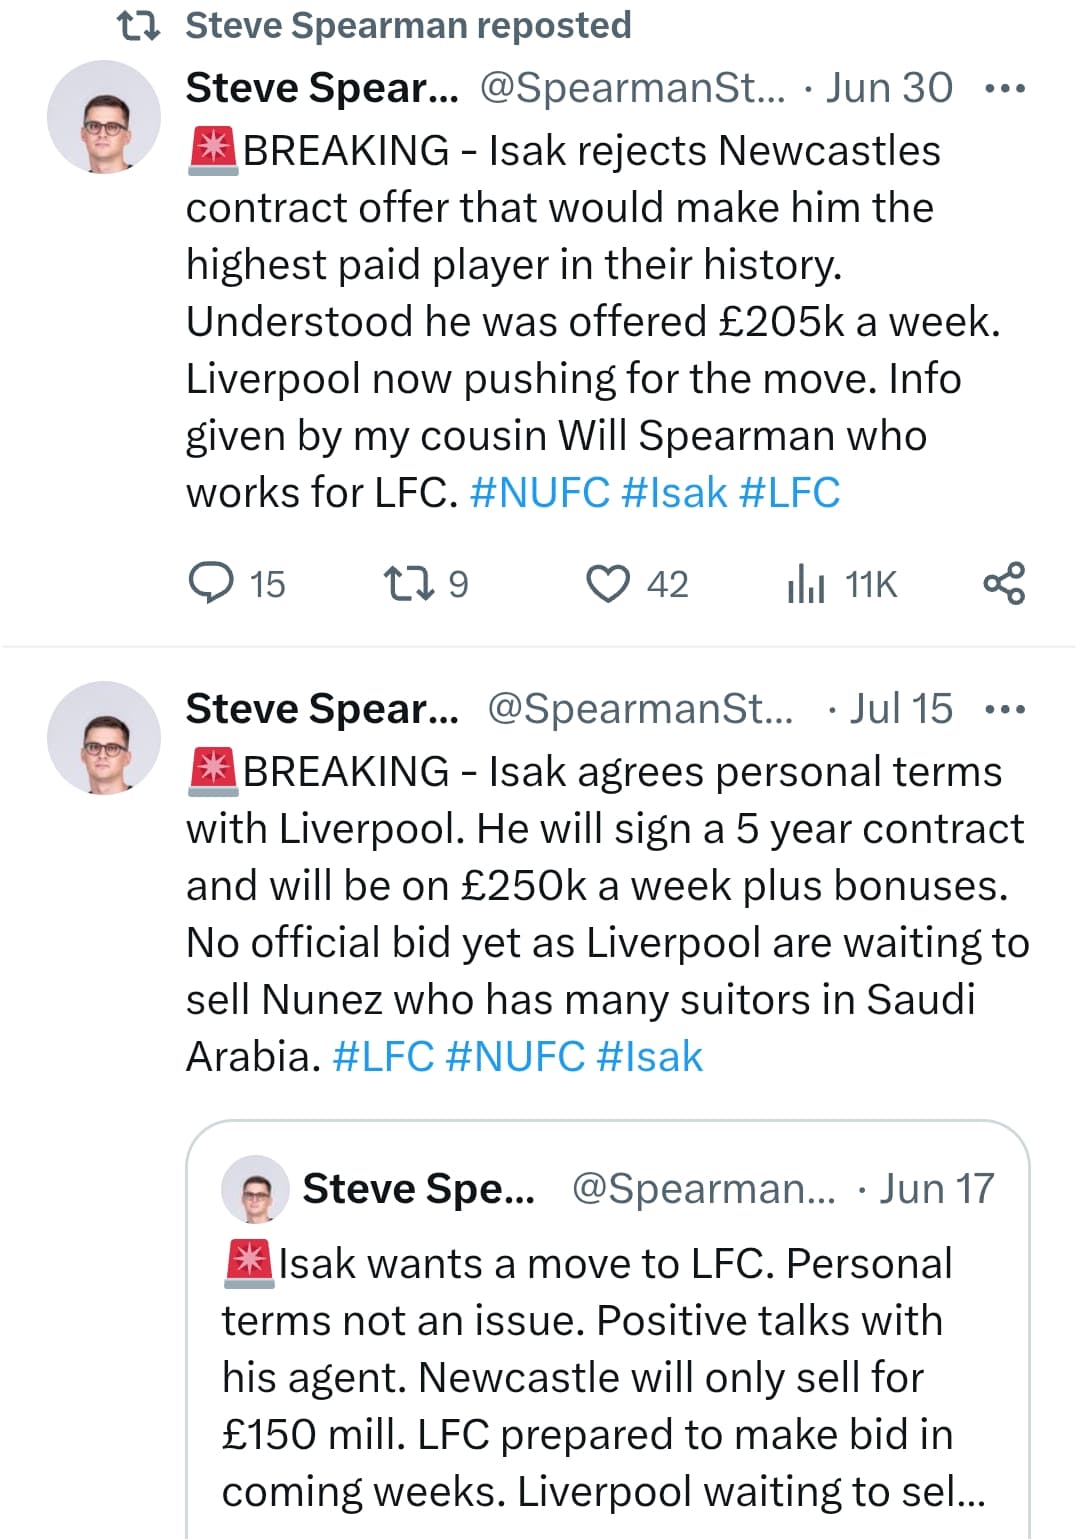Open profile picture on Jun 30 tweet
Viewport: 1079px width, 1539px height.
104,117
